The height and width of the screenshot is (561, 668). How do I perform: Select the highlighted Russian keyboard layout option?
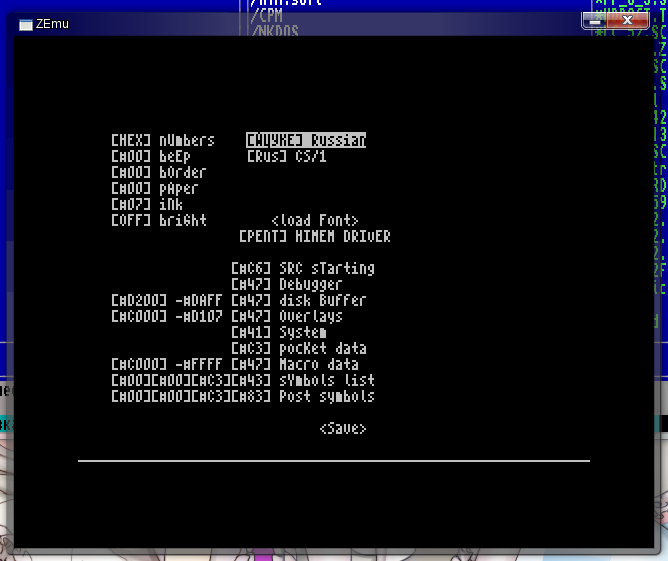(x=306, y=141)
